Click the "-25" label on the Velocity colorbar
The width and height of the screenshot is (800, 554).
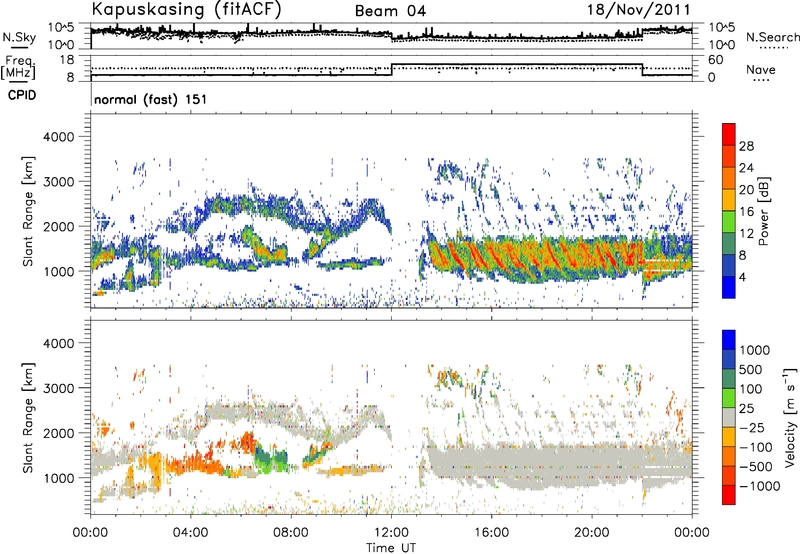tap(751, 427)
